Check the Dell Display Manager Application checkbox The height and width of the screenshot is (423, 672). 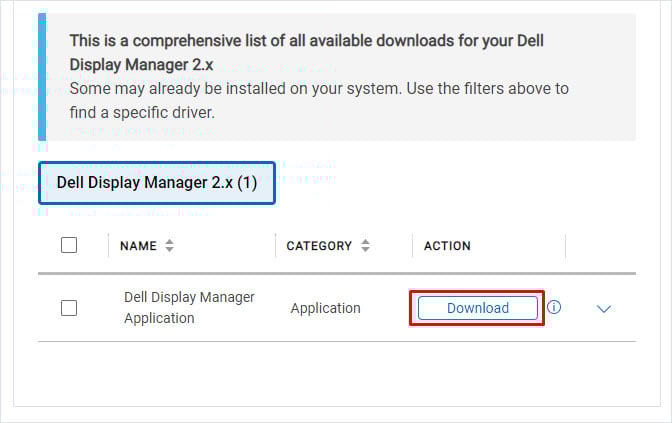(69, 308)
